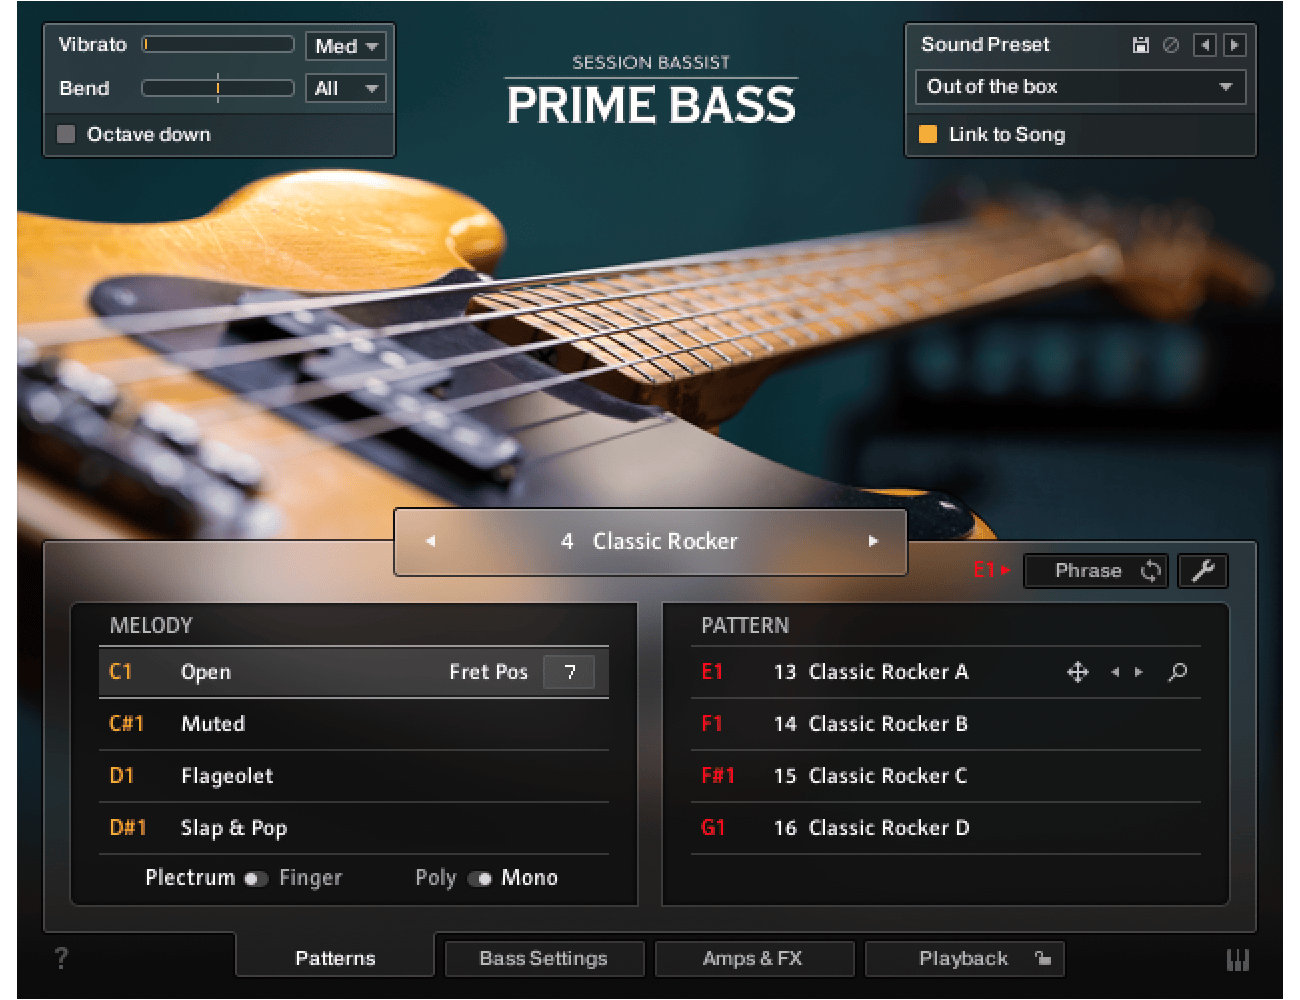Adjust the Bend slider
The width and height of the screenshot is (1300, 1000).
tap(218, 88)
